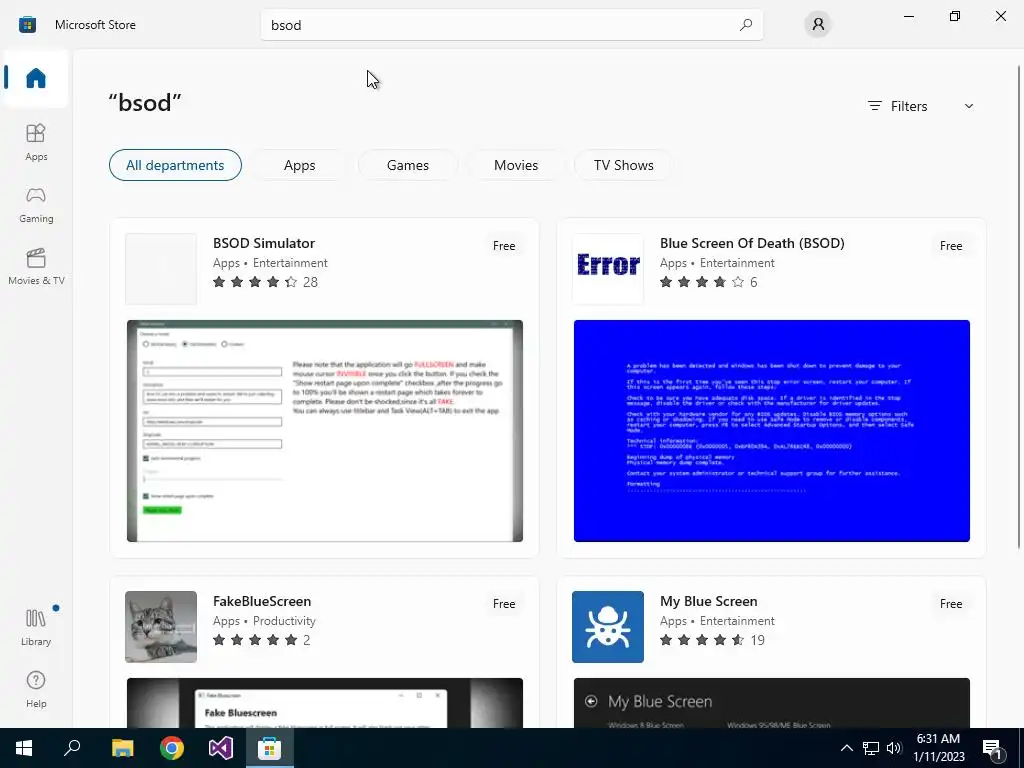1024x768 pixels.
Task: Open volume control tray icon
Action: [x=894, y=748]
